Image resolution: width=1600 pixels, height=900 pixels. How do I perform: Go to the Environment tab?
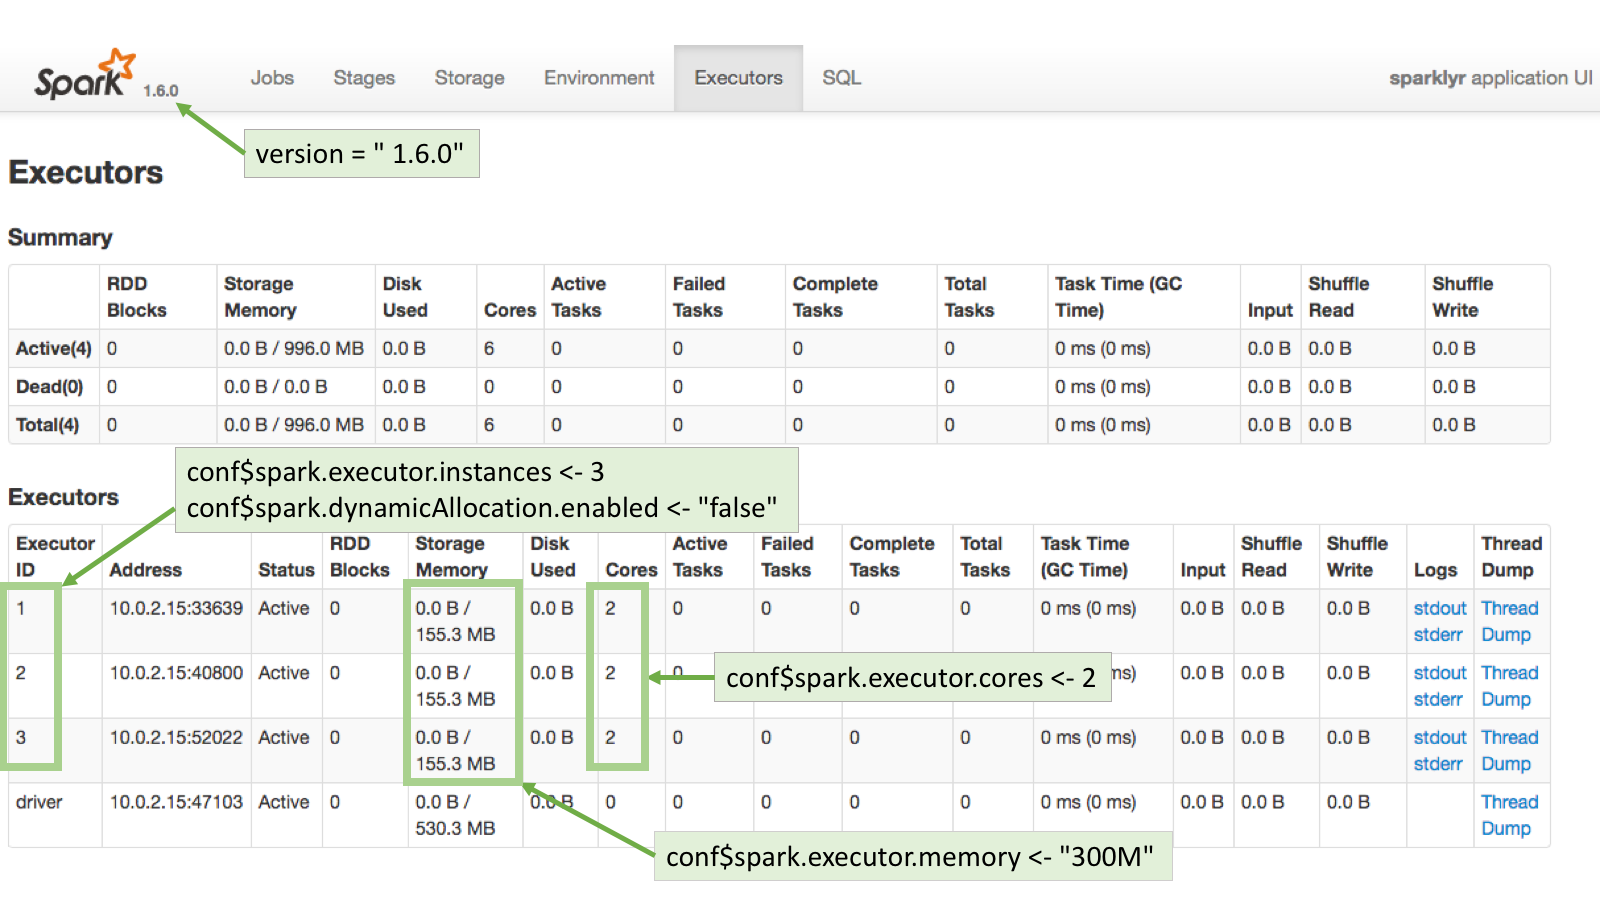pos(599,78)
